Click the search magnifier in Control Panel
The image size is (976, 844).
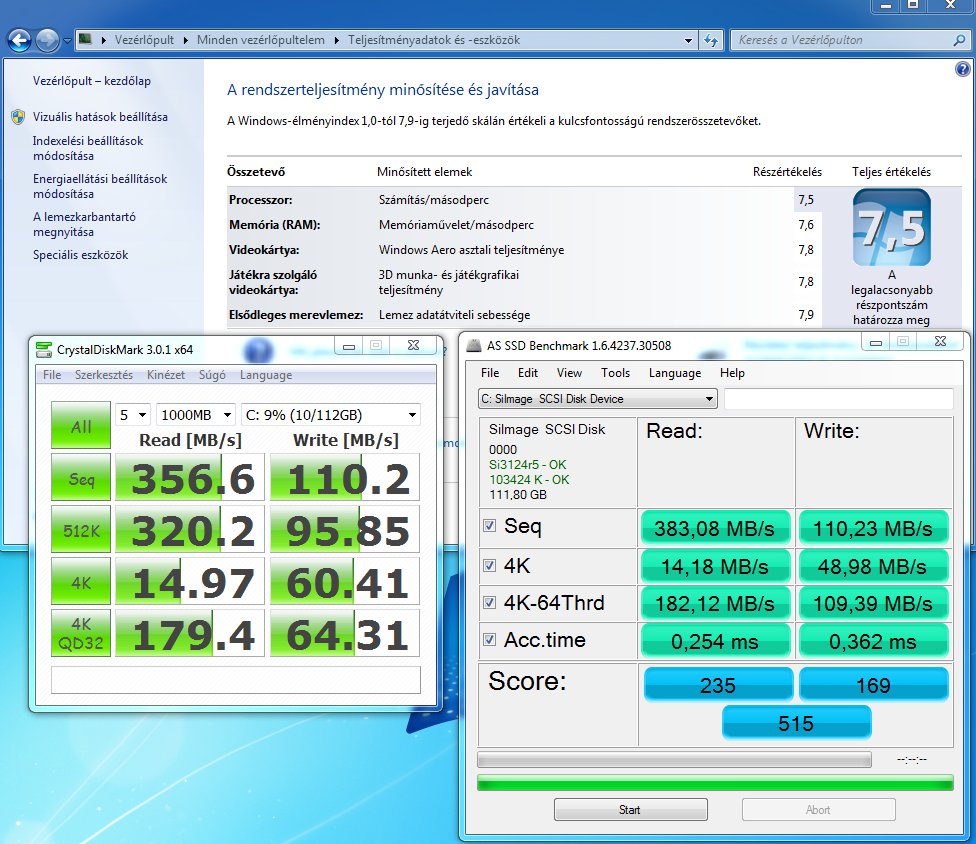click(x=959, y=40)
